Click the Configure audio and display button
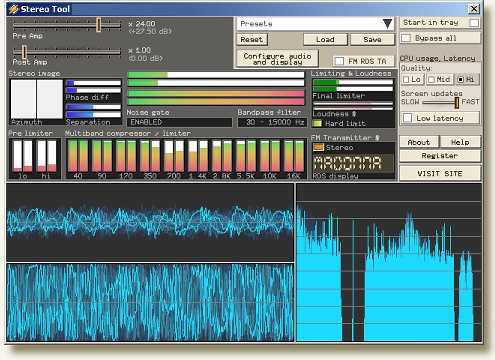This screenshot has height=360, width=495. coord(277,59)
